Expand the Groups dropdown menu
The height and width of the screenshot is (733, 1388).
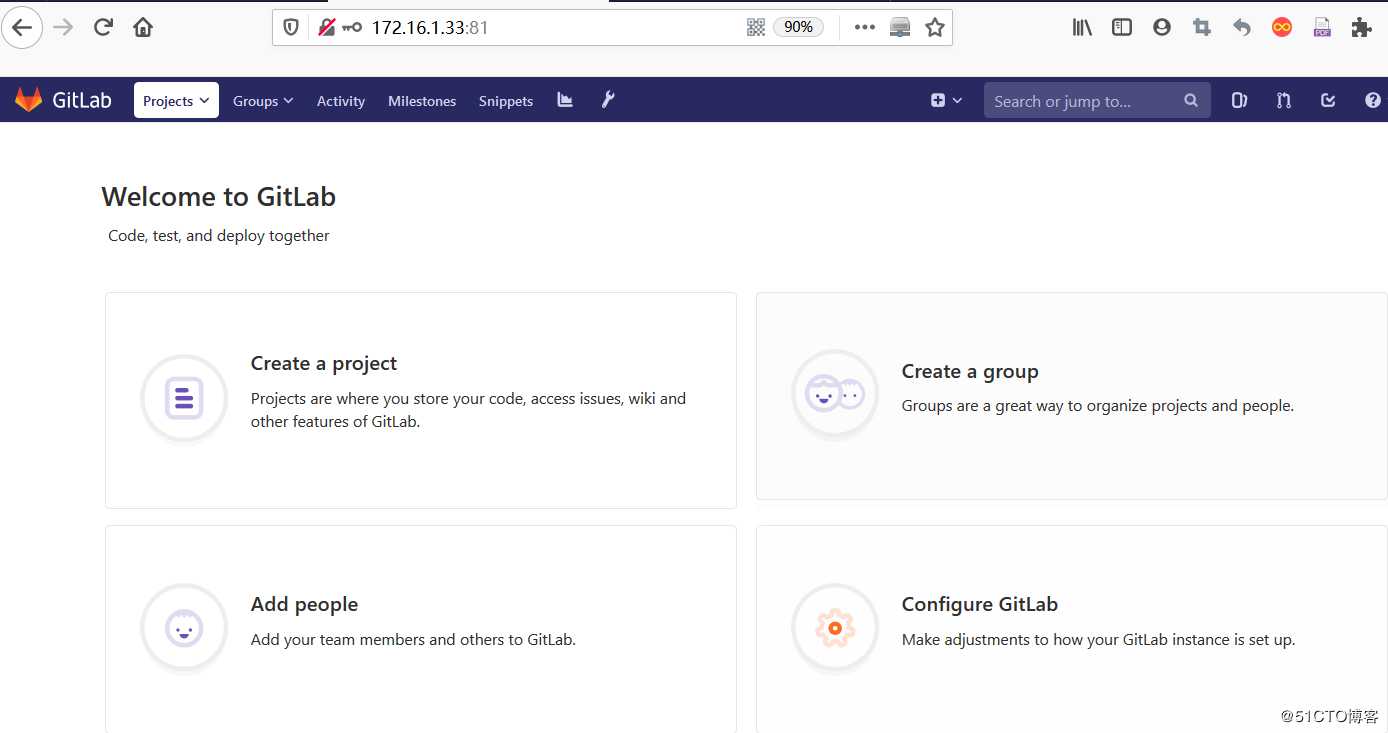pyautogui.click(x=263, y=101)
